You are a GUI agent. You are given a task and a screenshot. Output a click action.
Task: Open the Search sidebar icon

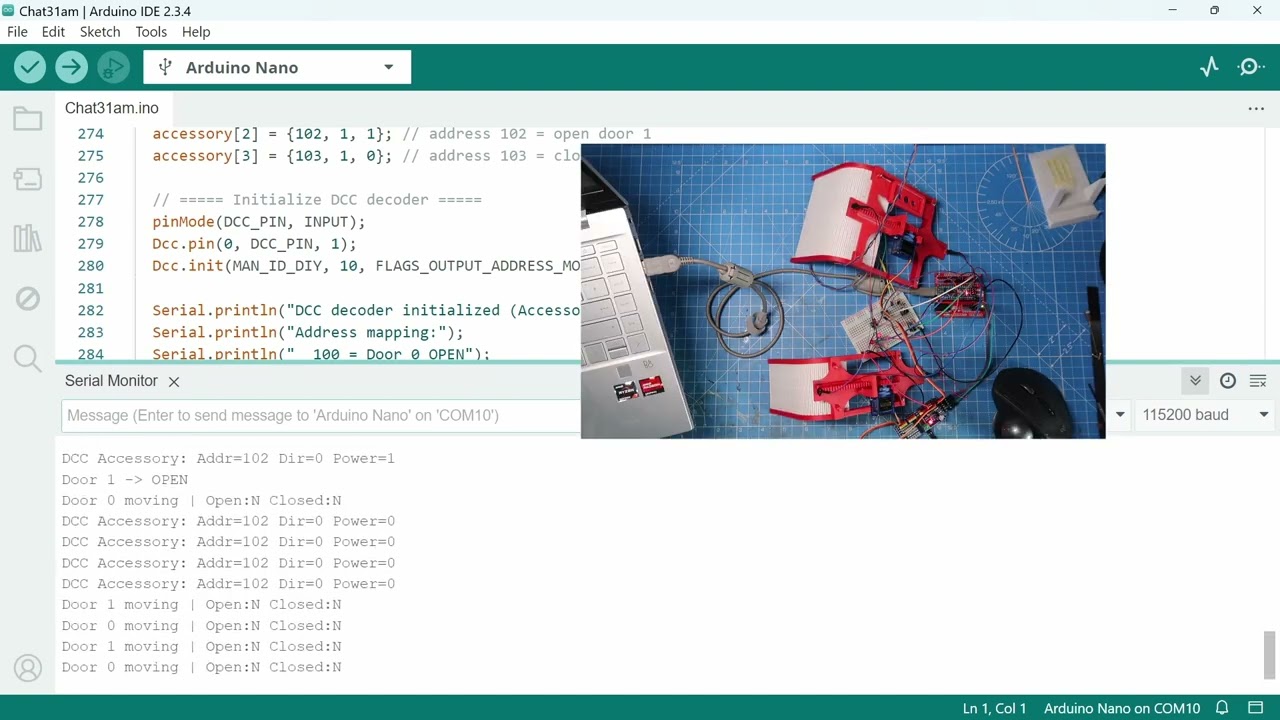28,358
